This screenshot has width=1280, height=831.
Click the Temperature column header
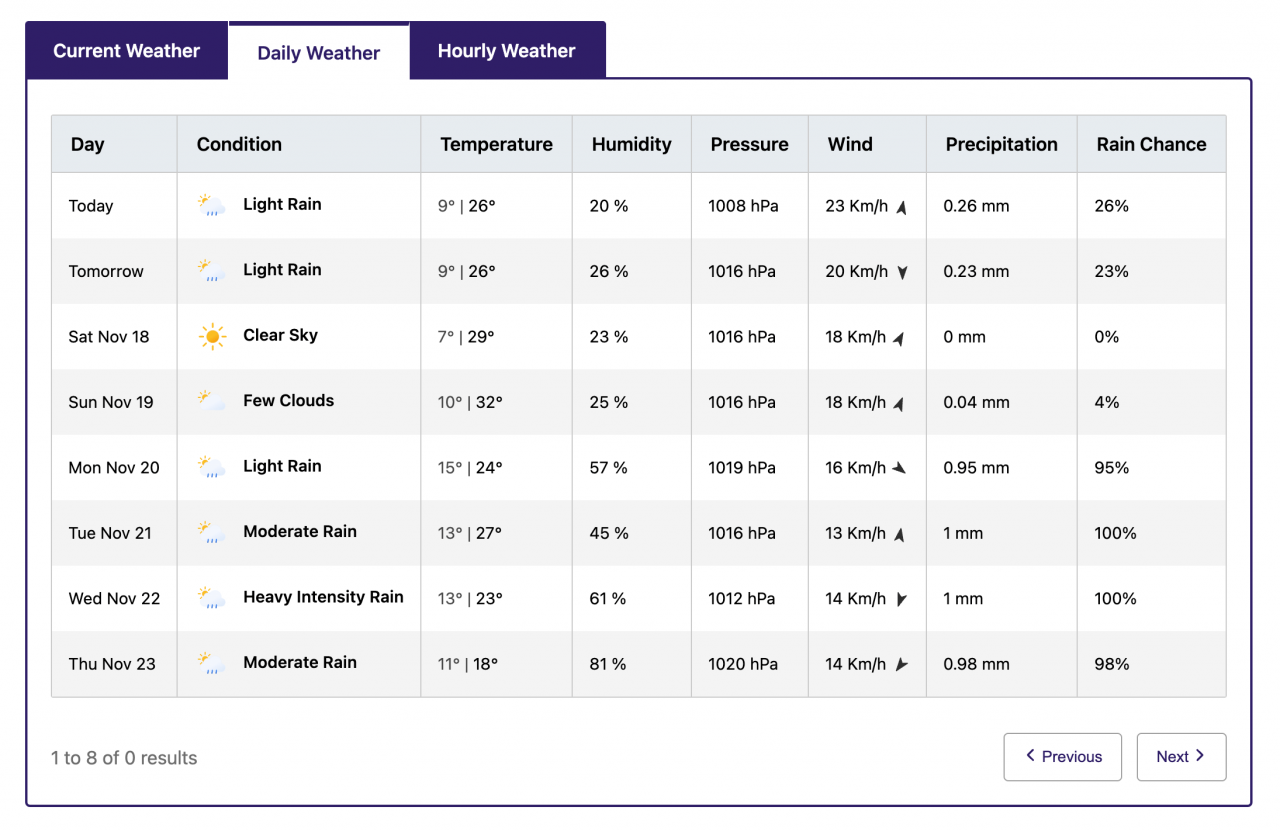click(496, 143)
